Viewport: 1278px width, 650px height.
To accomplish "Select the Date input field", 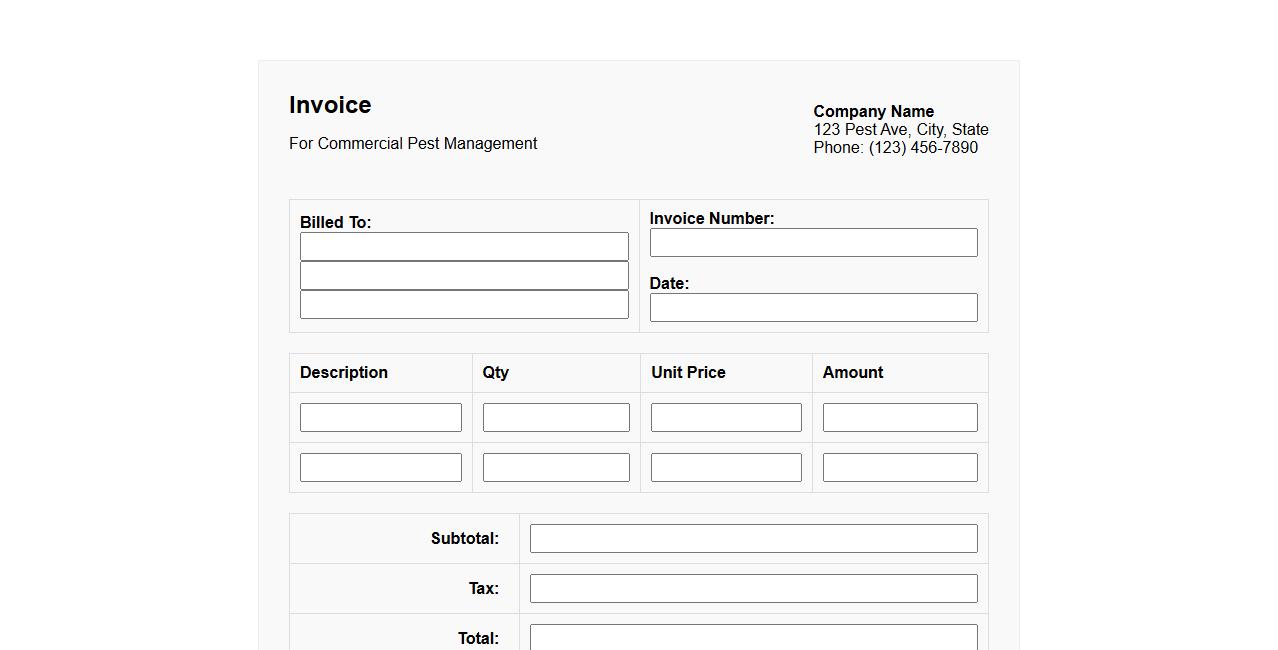I will click(813, 307).
